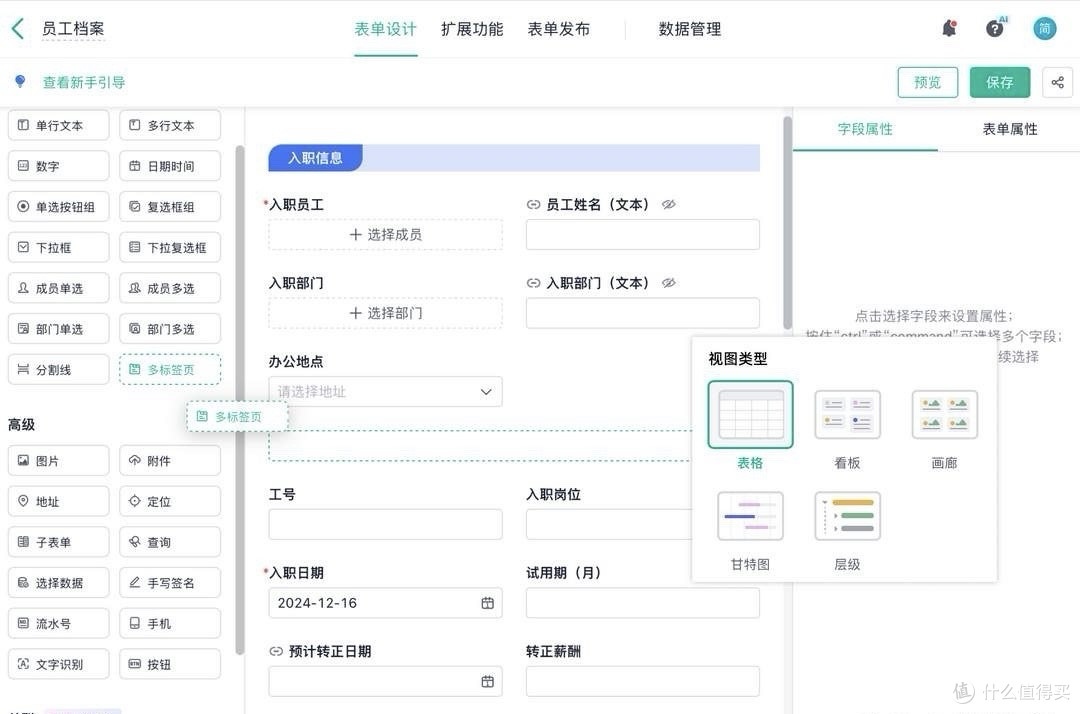Add a 单行文本 field

pyautogui.click(x=59, y=125)
